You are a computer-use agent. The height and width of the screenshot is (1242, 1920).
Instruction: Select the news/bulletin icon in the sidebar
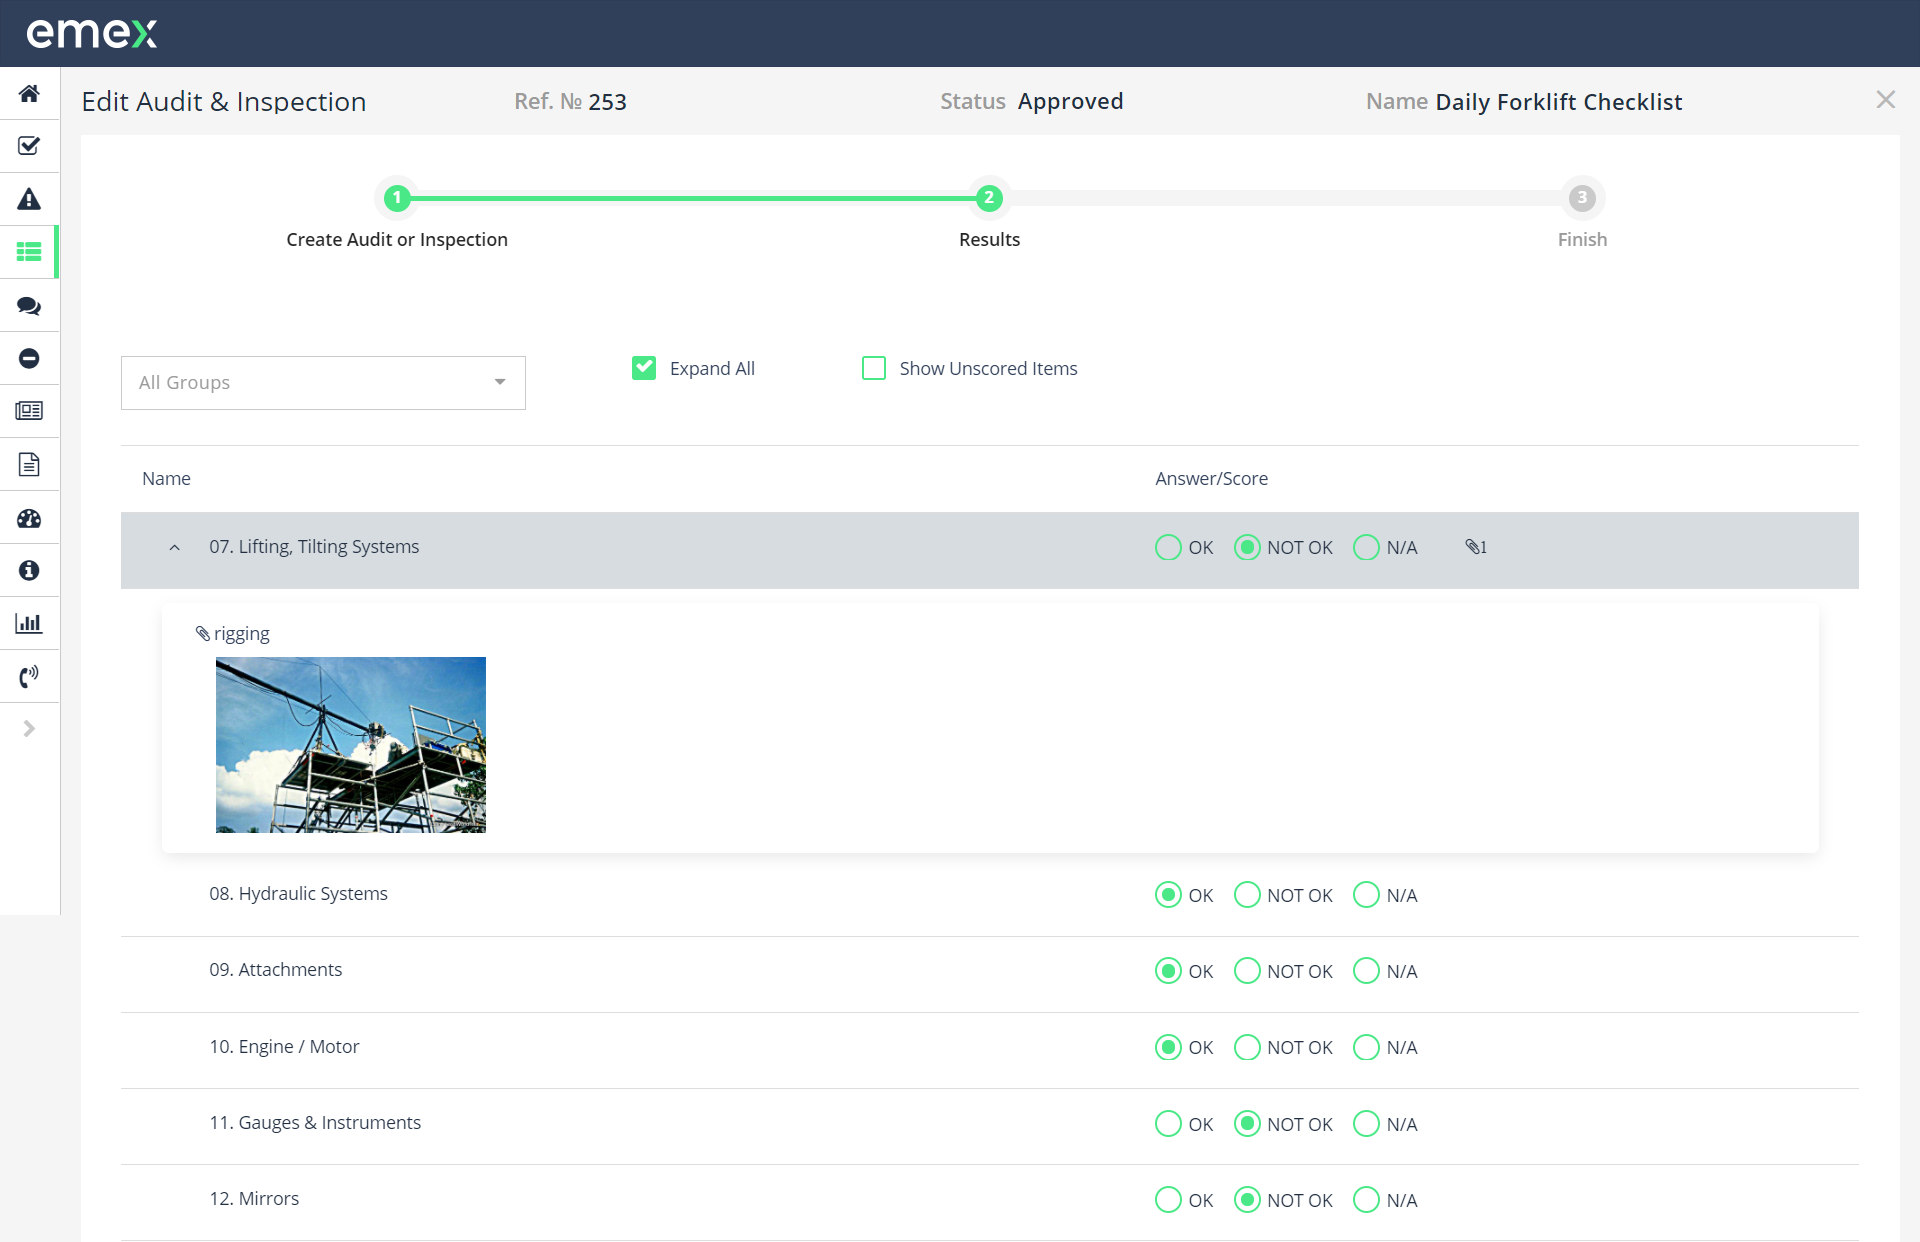coord(29,411)
